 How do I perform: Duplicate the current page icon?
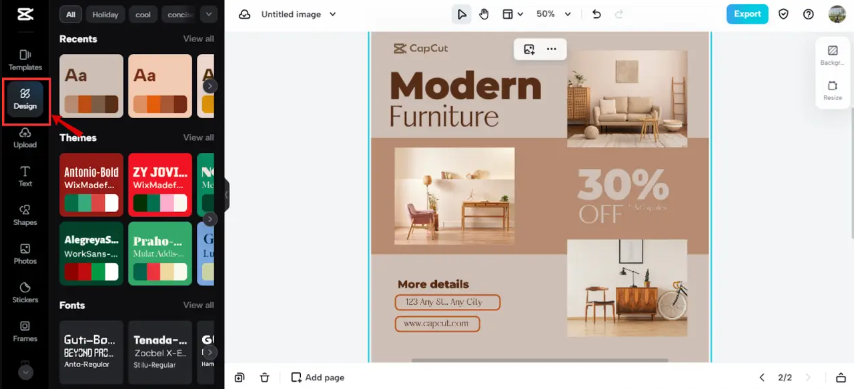coord(240,377)
